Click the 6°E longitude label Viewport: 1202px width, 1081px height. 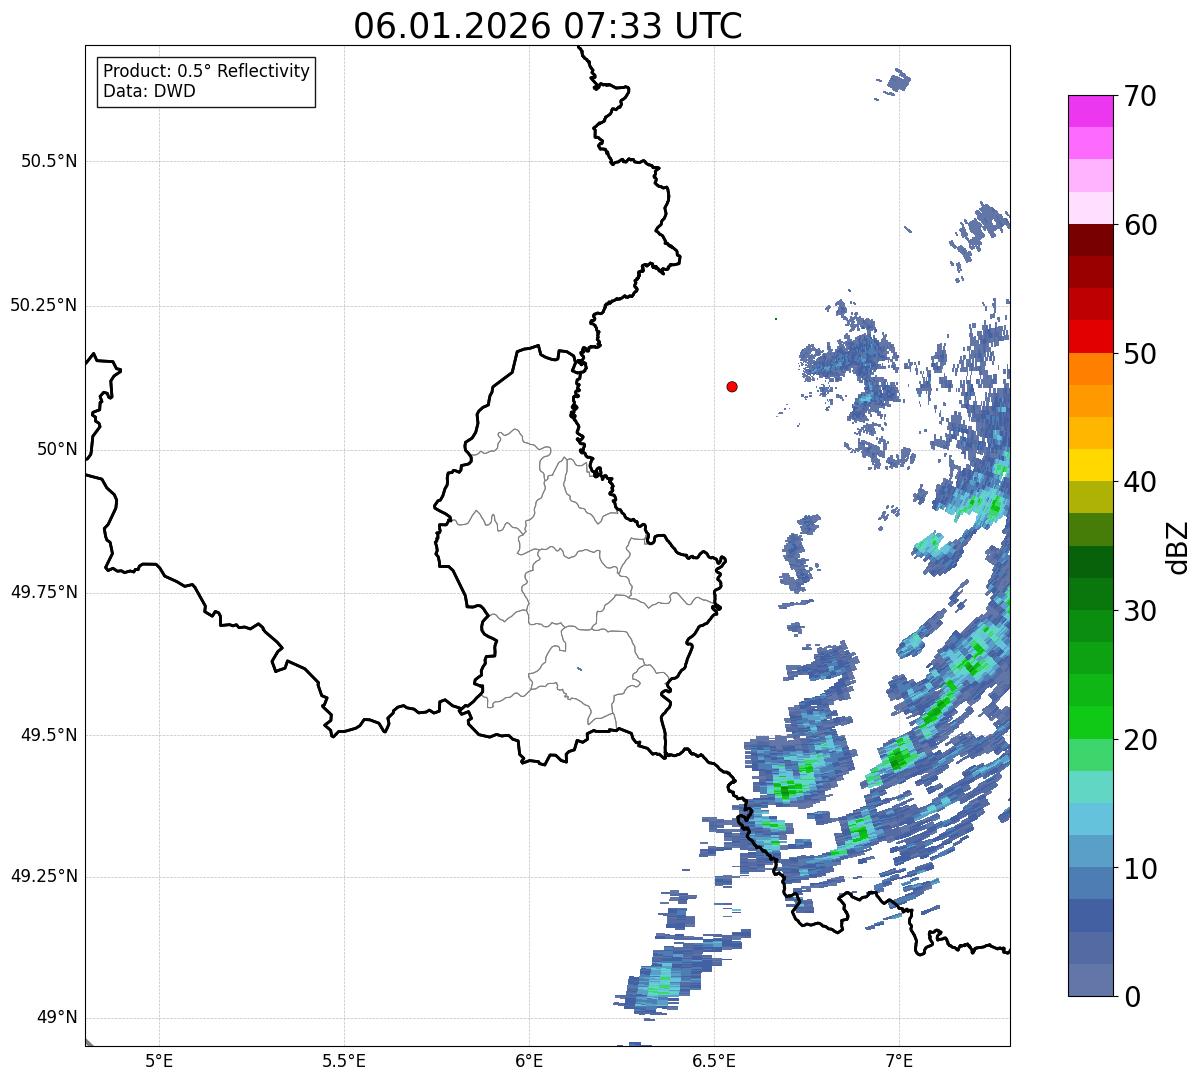[x=529, y=1060]
